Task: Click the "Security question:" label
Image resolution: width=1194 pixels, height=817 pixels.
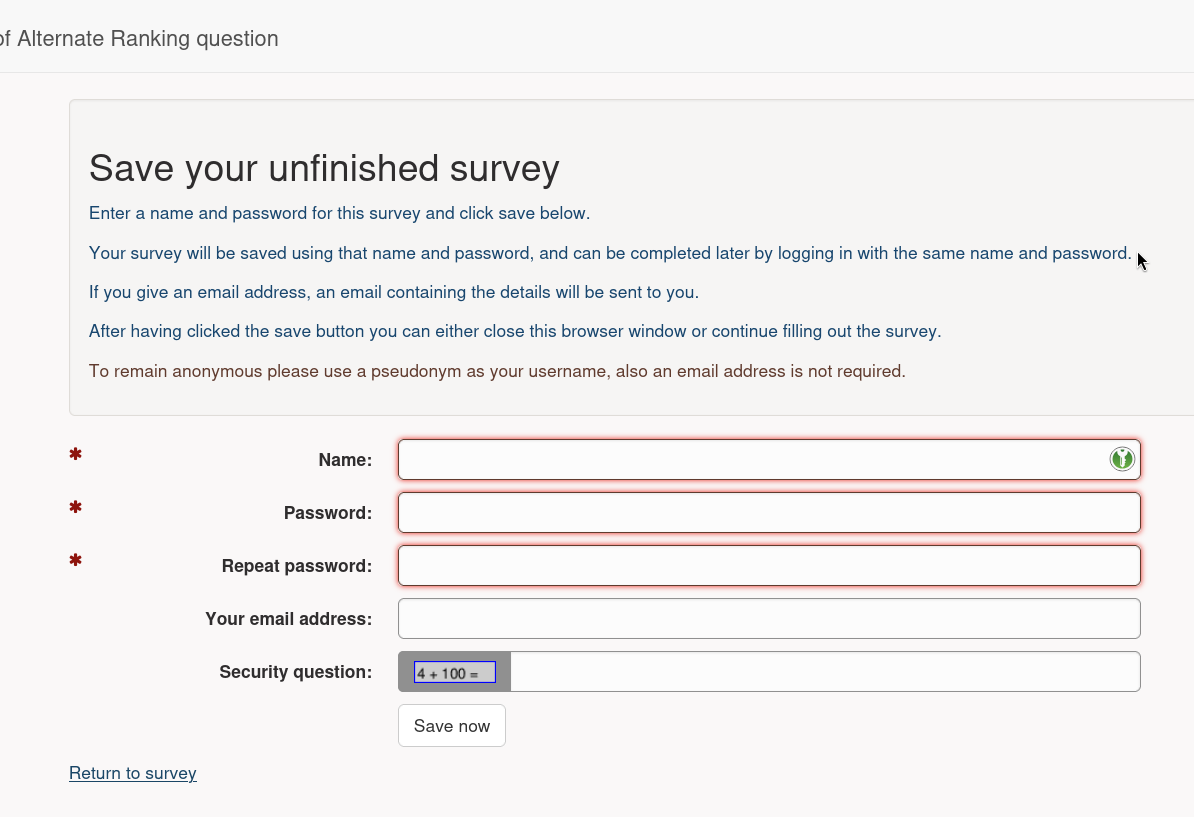Action: click(x=296, y=672)
